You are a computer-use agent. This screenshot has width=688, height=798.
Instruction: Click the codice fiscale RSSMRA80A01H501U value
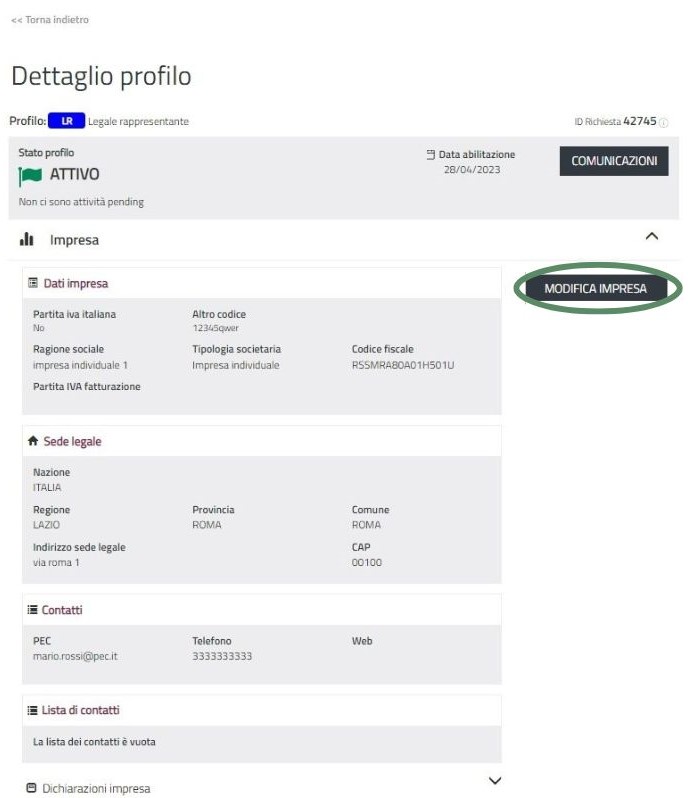402,365
